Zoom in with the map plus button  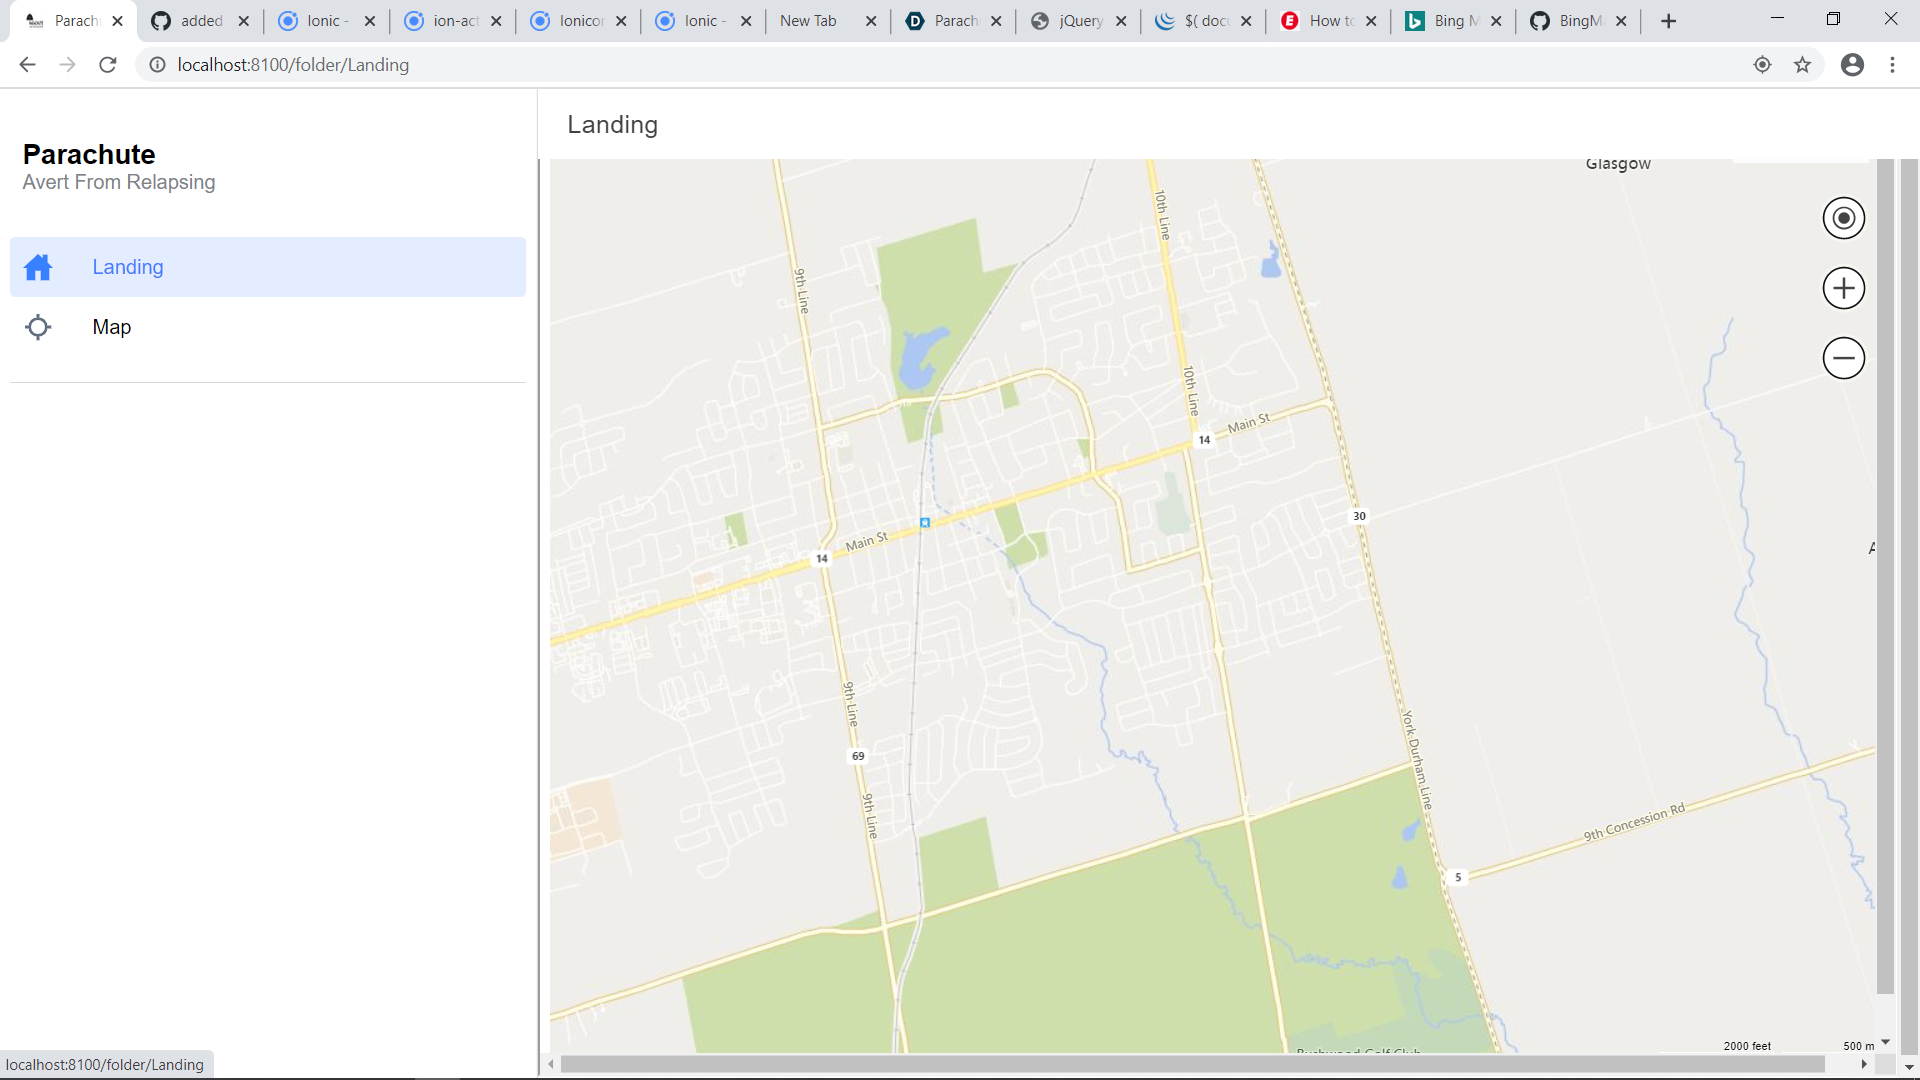[x=1843, y=288]
